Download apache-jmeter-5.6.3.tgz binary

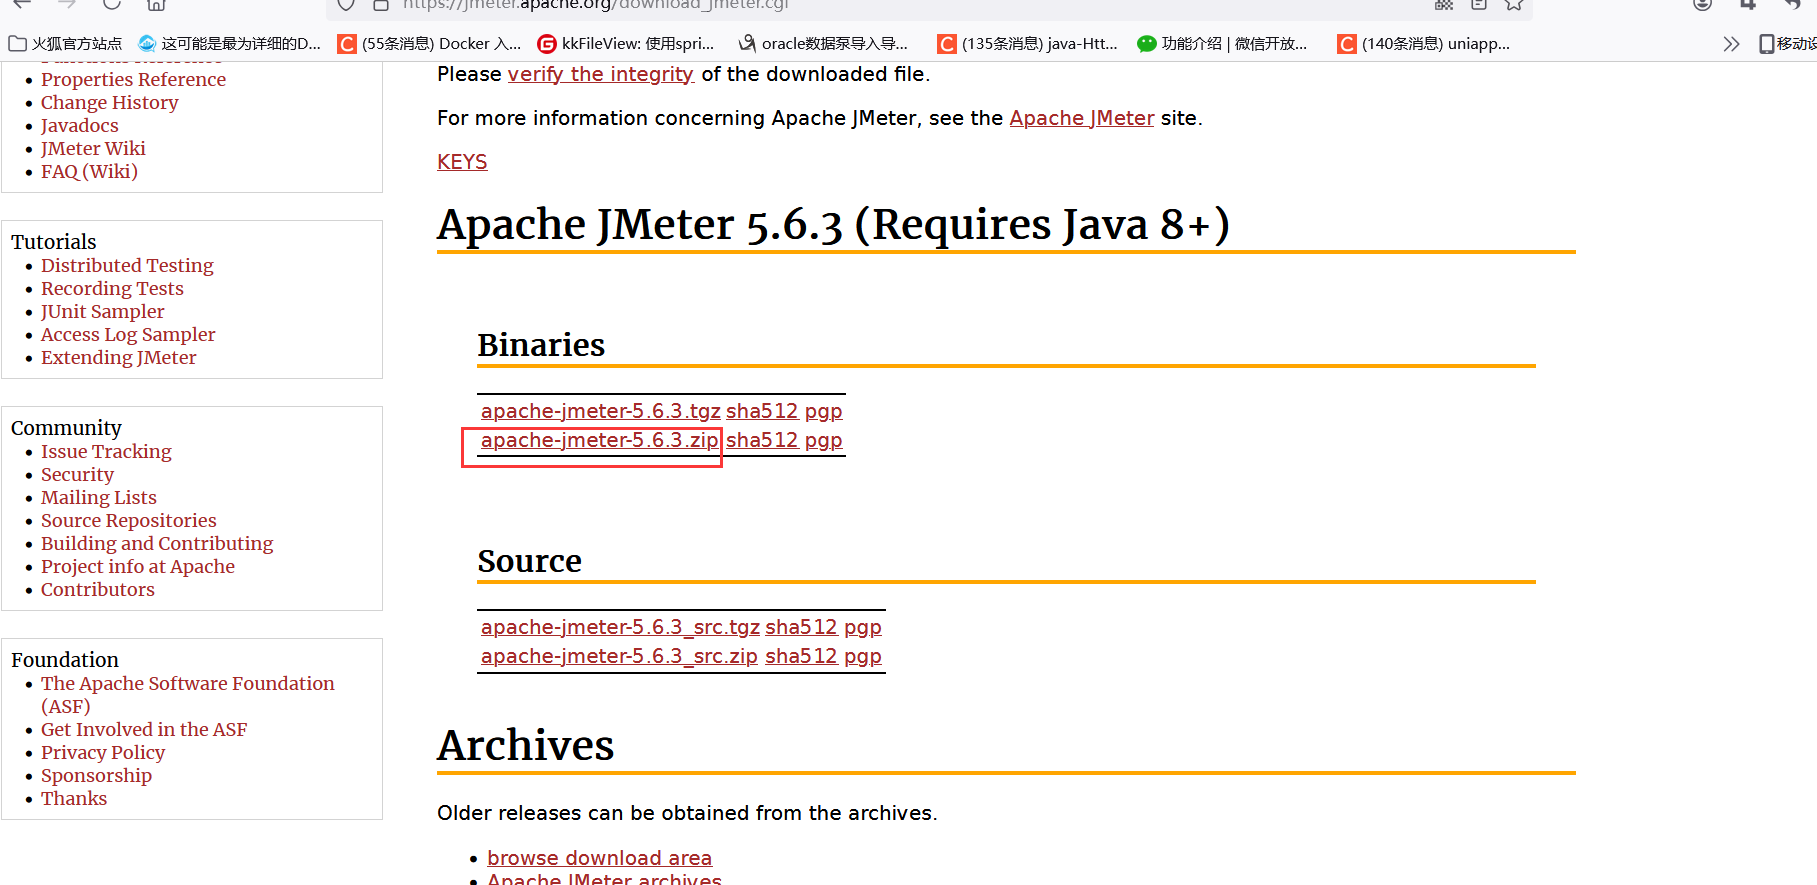[x=600, y=411]
